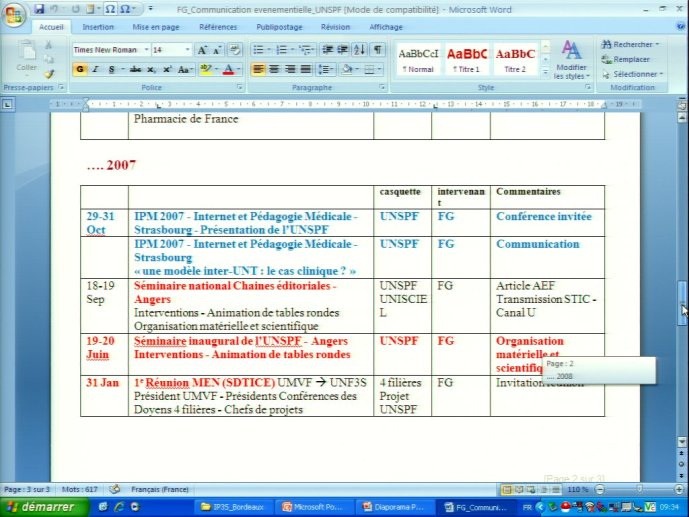Toggle underline (S) formatting
689x517 pixels.
pos(111,69)
